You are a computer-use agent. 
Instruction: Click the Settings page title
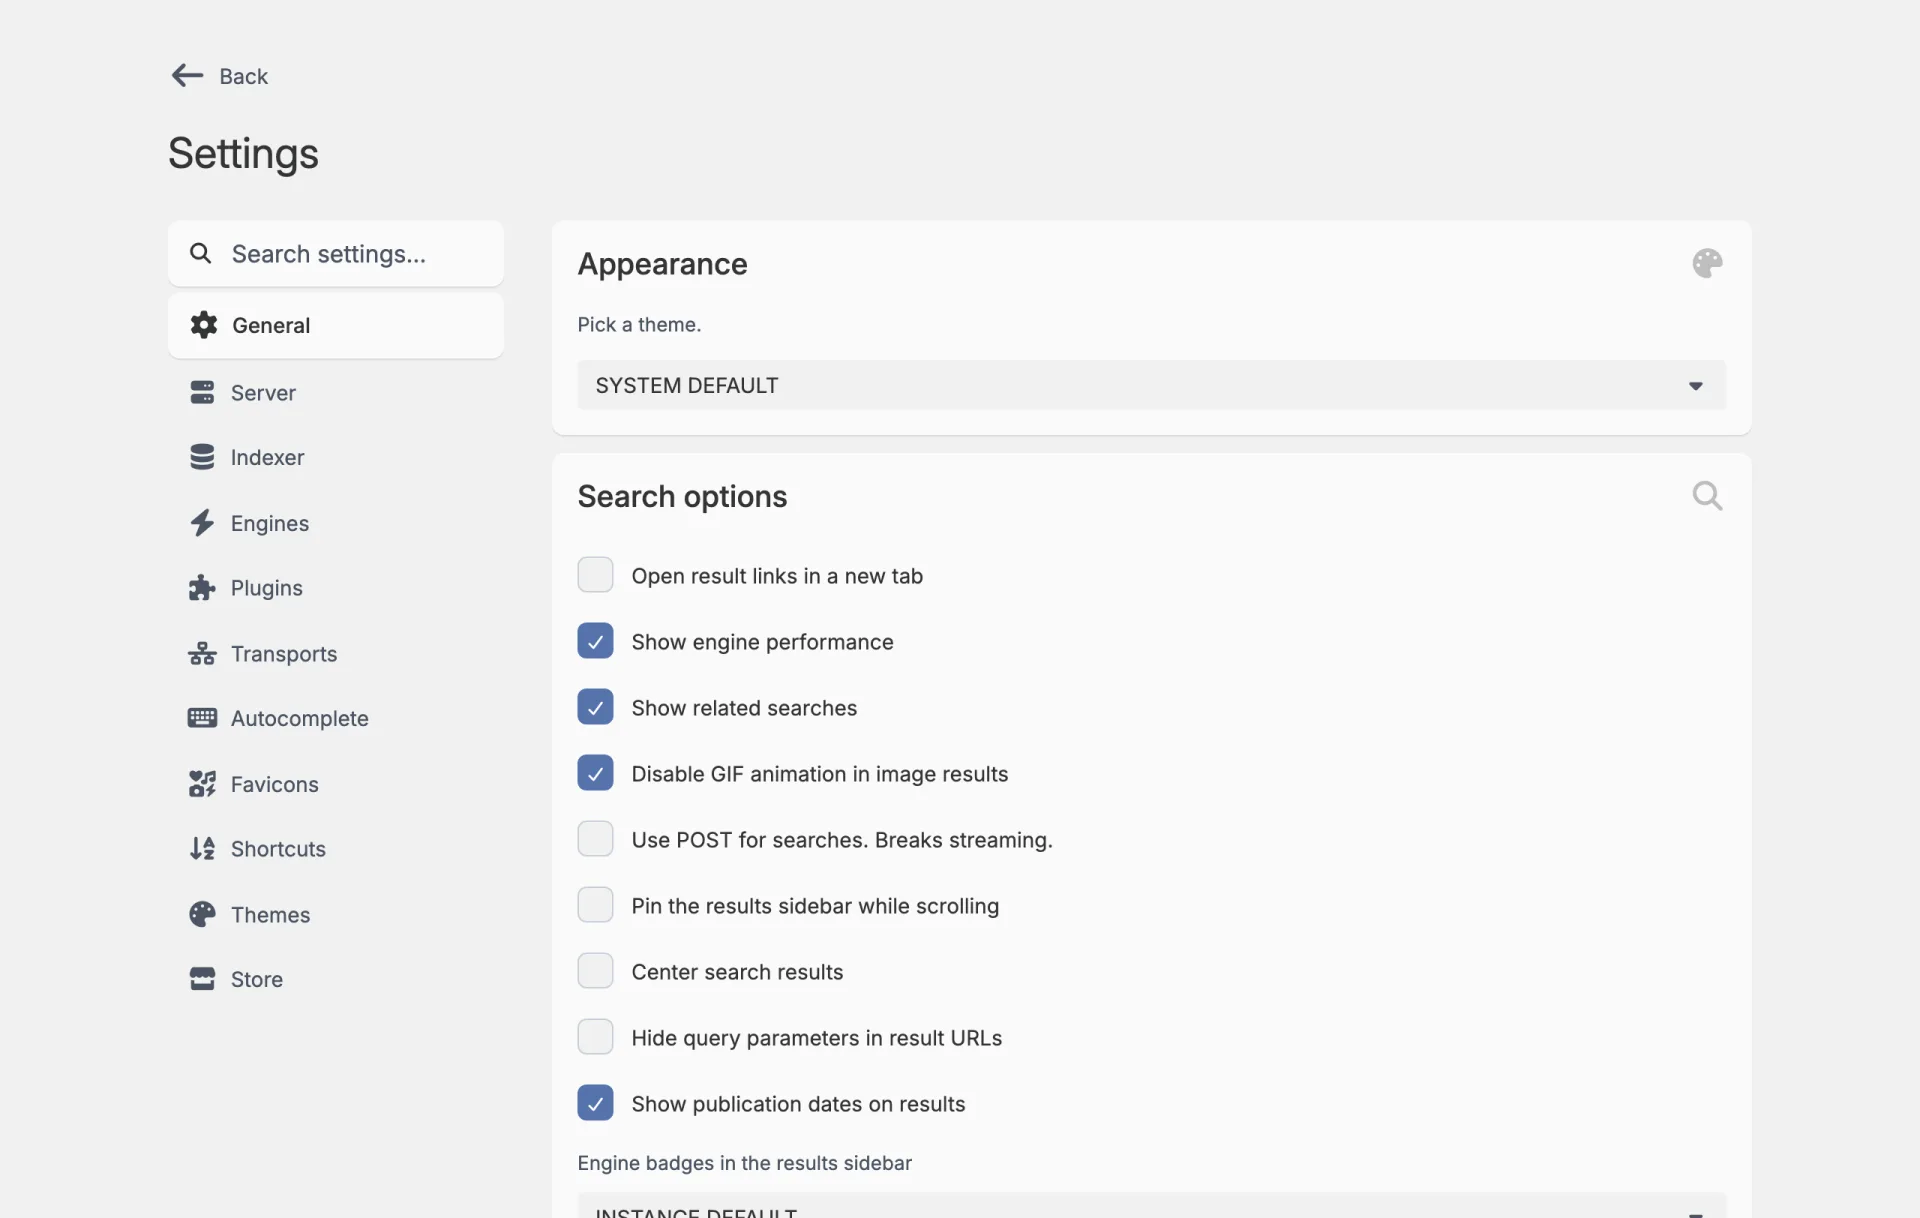point(243,153)
